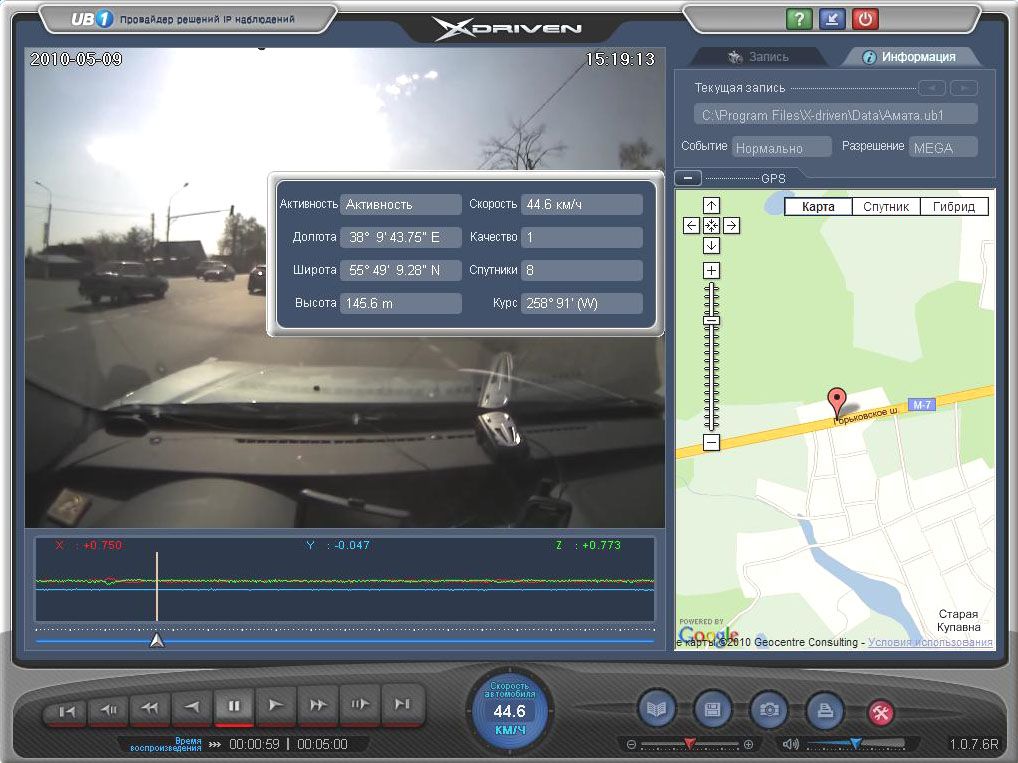The image size is (1018, 763).
Task: Mute audio with the speaker icon
Action: (x=790, y=744)
